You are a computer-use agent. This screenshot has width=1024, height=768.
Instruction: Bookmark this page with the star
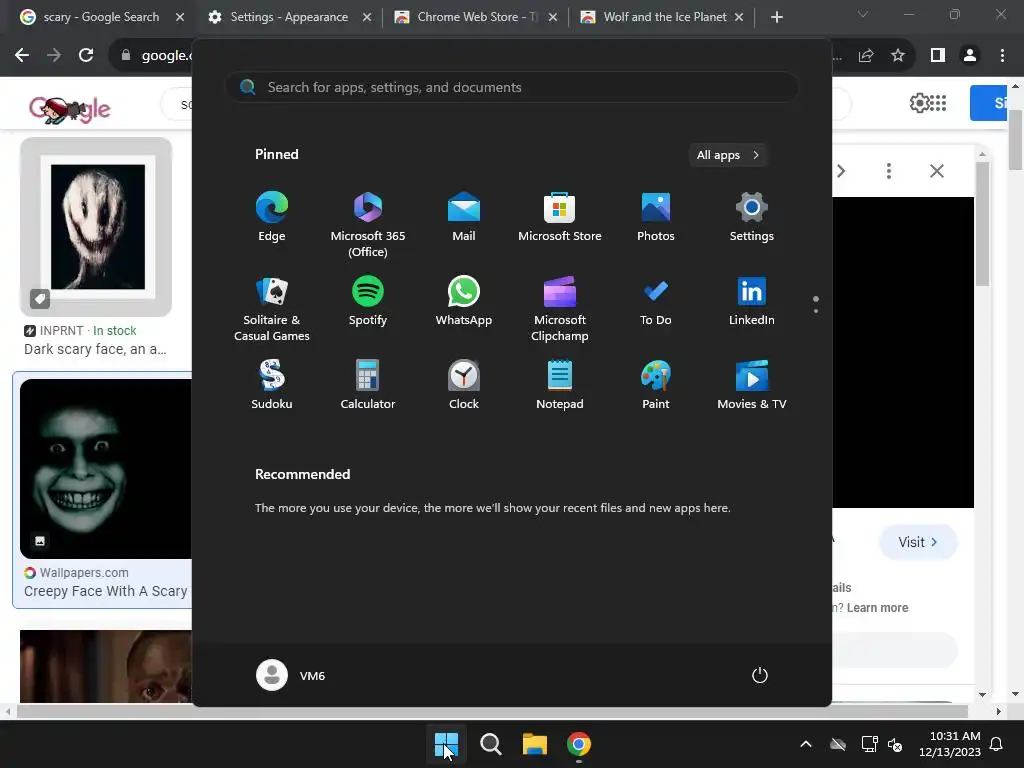click(x=898, y=56)
